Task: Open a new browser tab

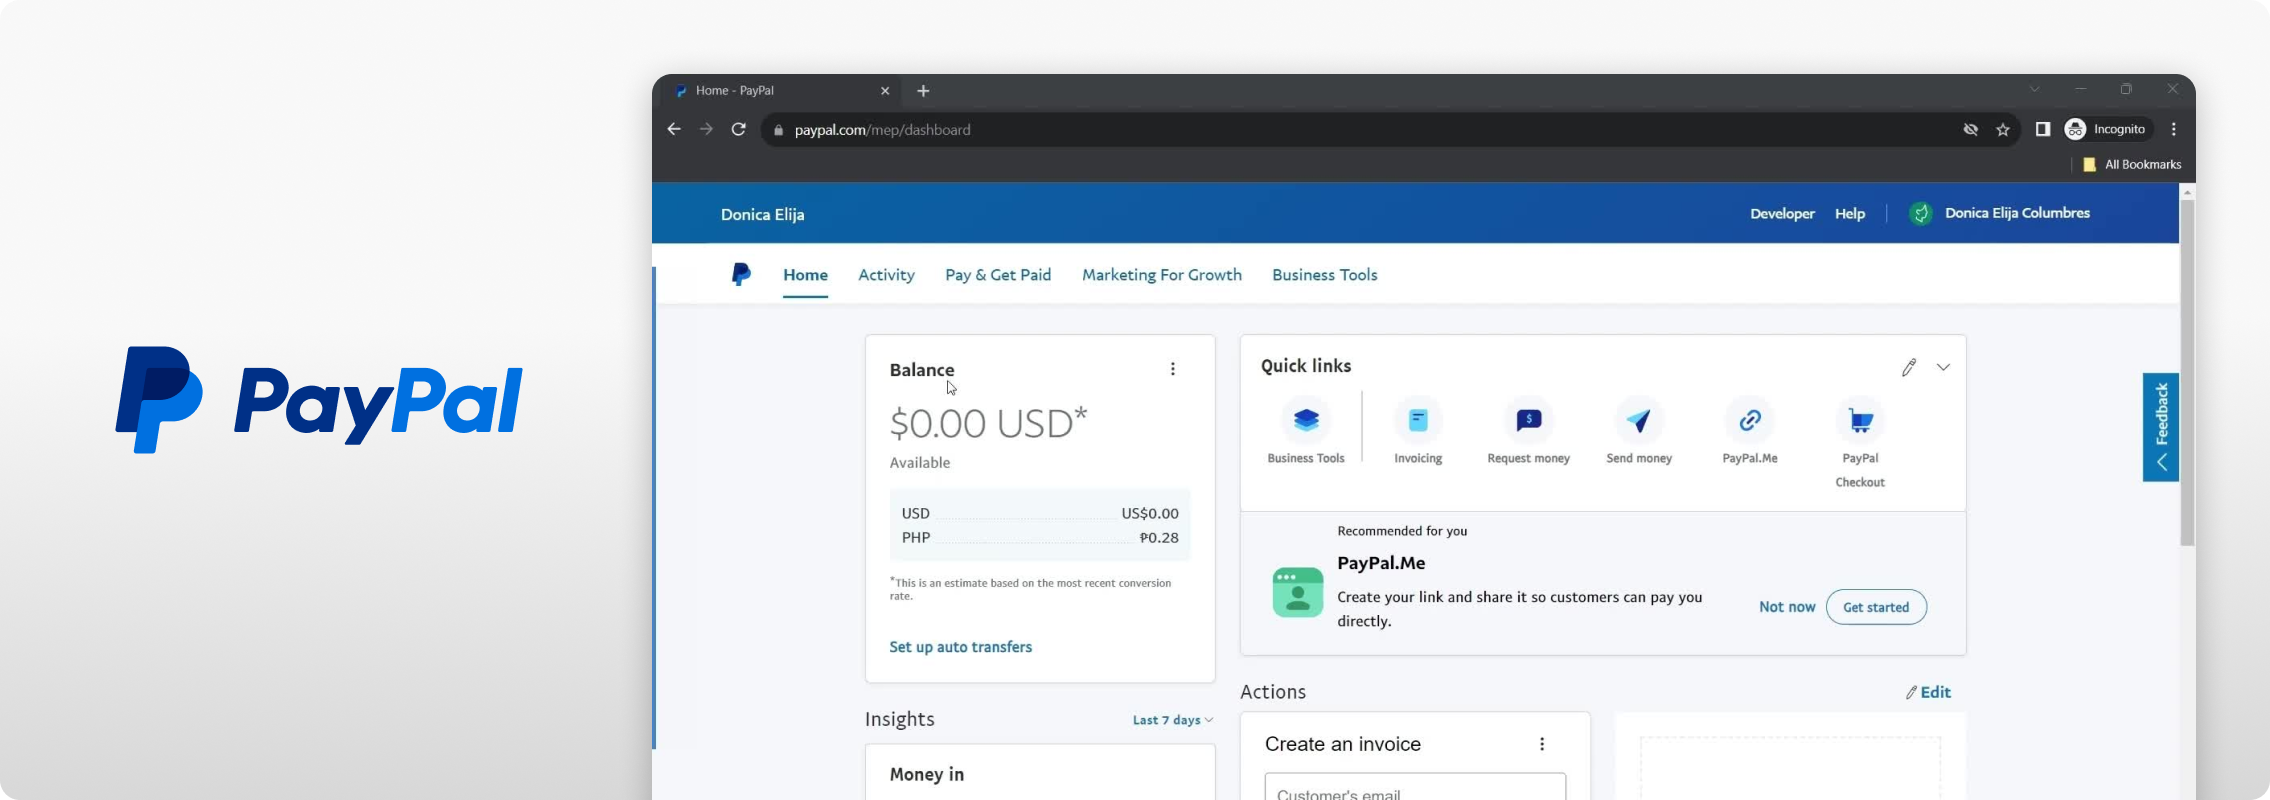Action: [x=923, y=91]
